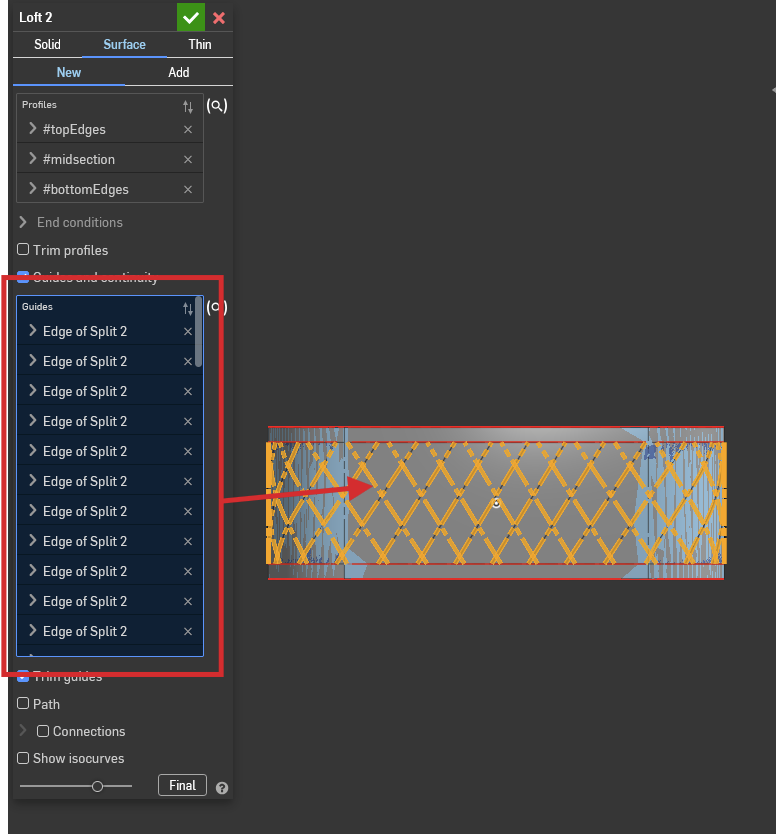The width and height of the screenshot is (776, 834).
Task: Switch to the Thin tab
Action: pos(200,45)
